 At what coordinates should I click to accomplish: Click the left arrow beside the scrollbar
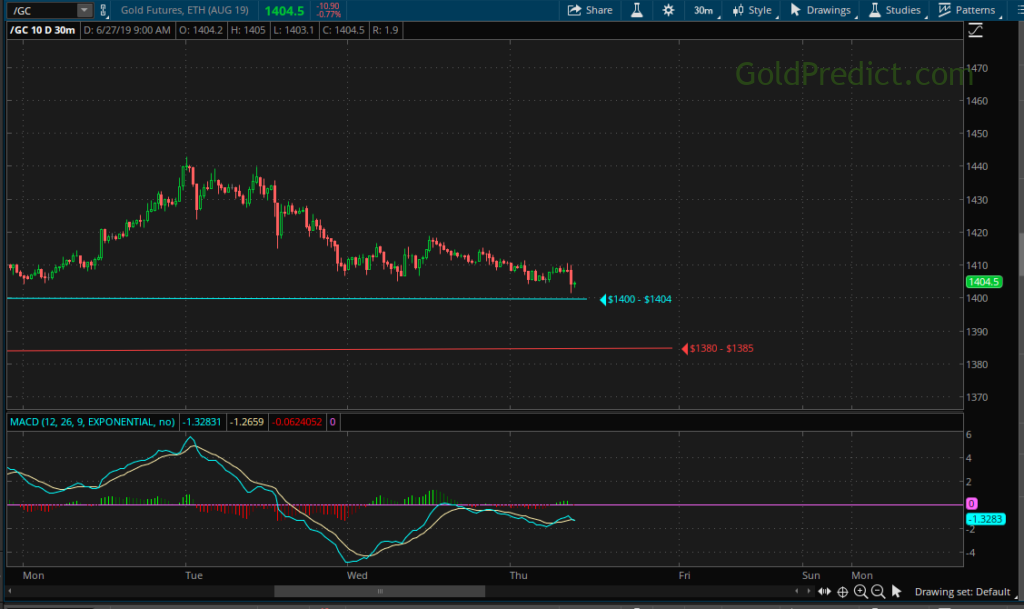coord(797,591)
